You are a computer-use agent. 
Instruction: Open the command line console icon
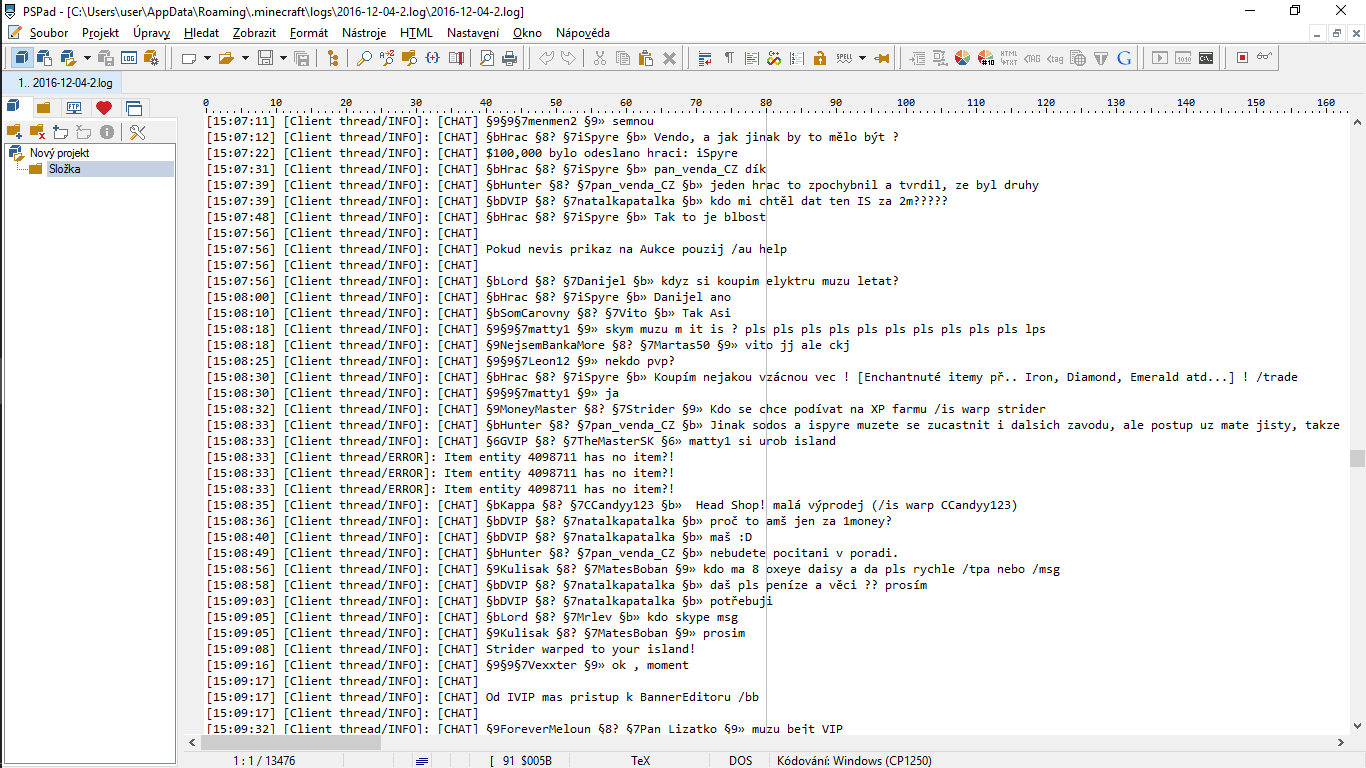click(x=1206, y=58)
